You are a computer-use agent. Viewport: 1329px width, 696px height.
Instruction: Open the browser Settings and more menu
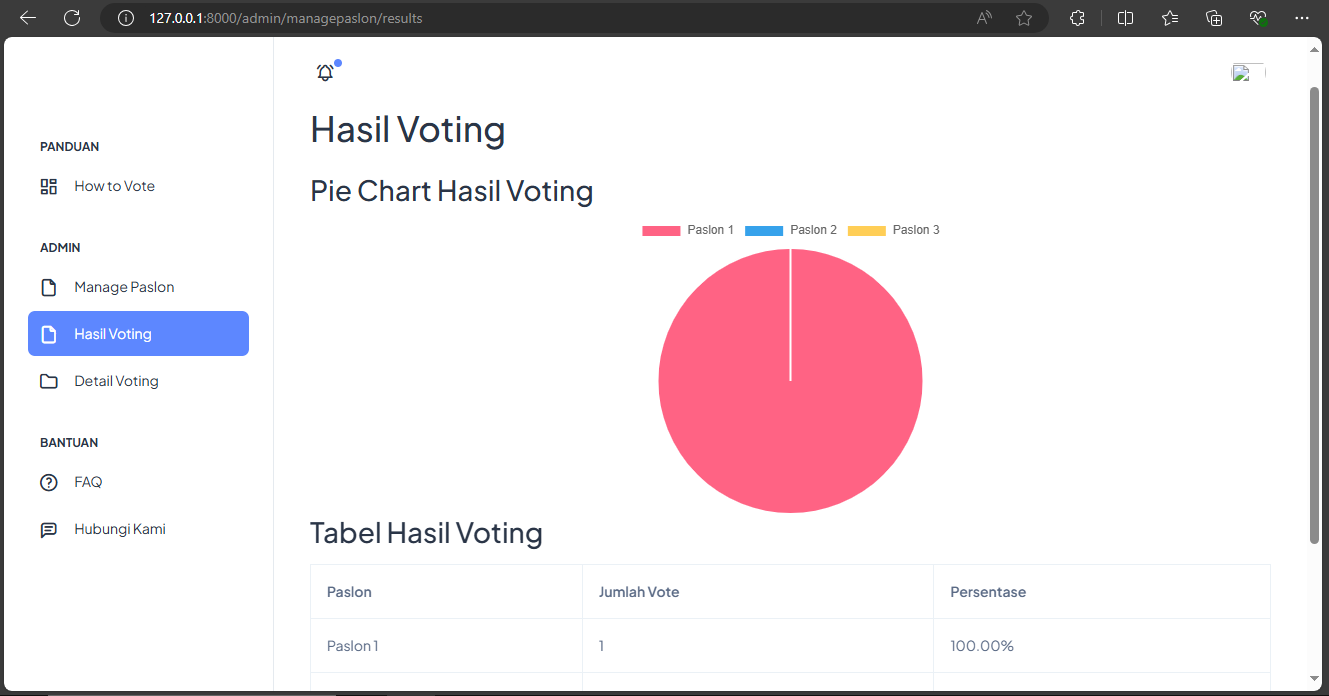tap(1302, 18)
